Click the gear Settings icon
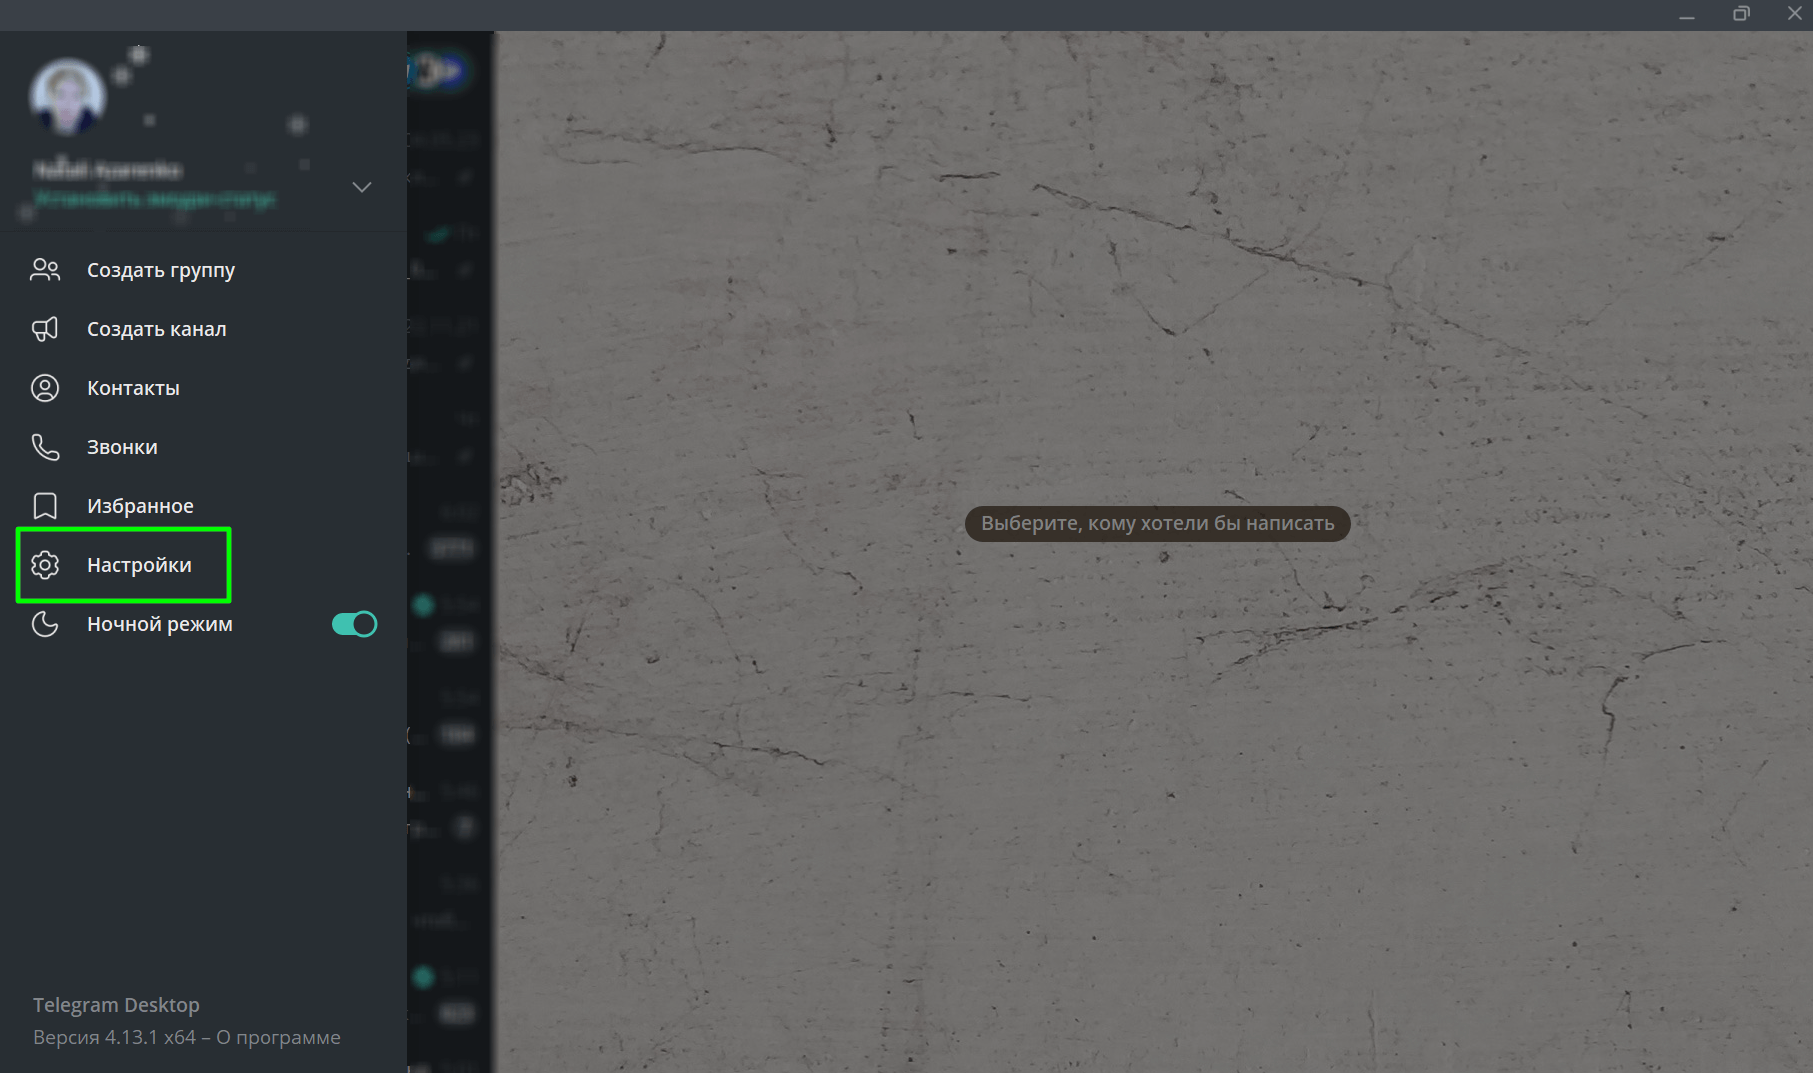1813x1073 pixels. 45,565
